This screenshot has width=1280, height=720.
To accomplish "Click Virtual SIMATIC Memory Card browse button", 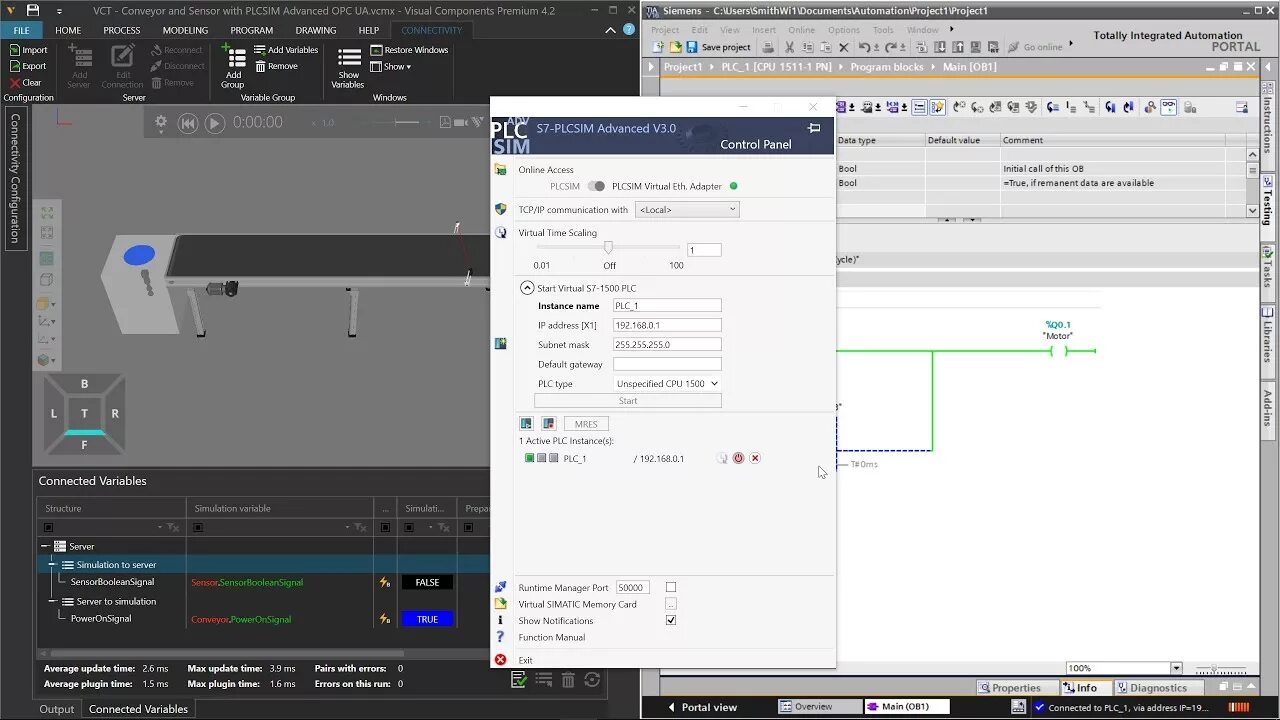I will tap(671, 604).
